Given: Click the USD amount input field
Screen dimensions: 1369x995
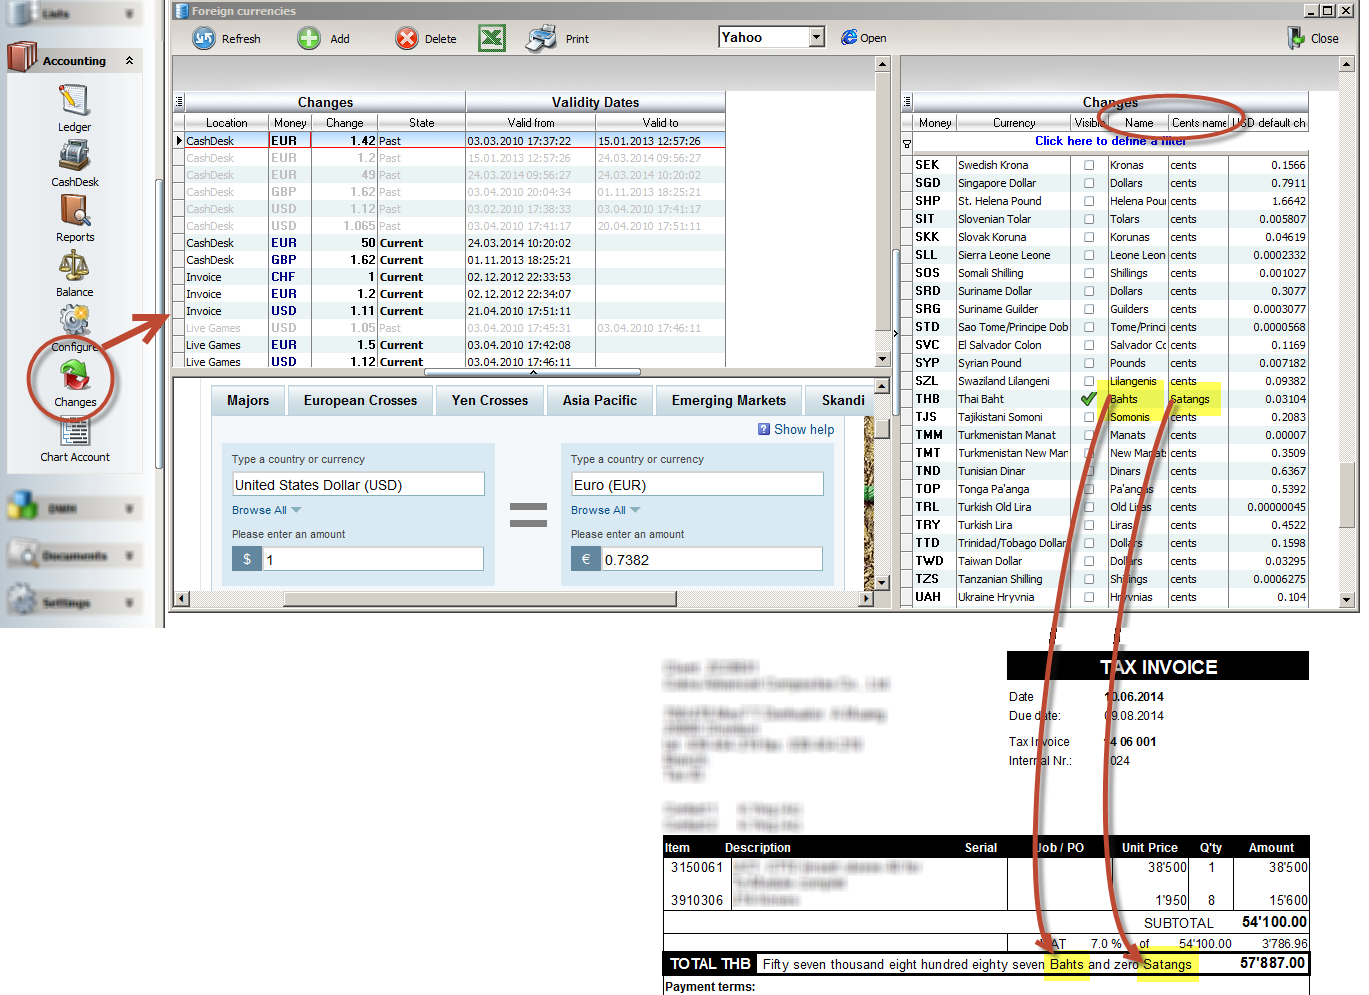Looking at the screenshot, I should coord(373,560).
